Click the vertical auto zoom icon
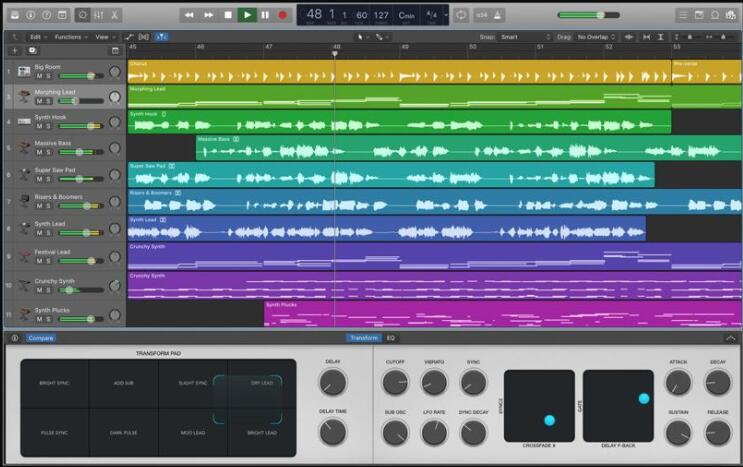The image size is (743, 467). tap(661, 37)
